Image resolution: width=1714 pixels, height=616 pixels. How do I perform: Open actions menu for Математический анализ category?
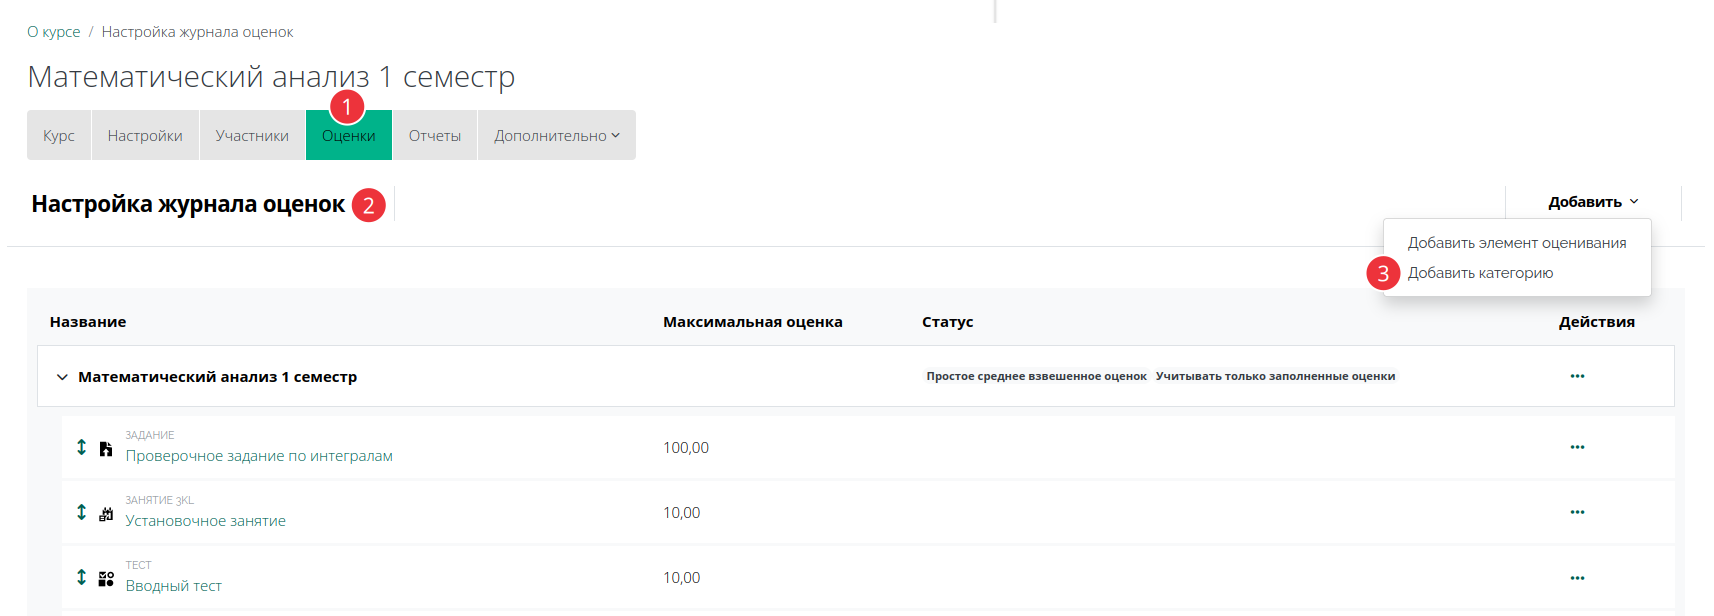(1577, 376)
